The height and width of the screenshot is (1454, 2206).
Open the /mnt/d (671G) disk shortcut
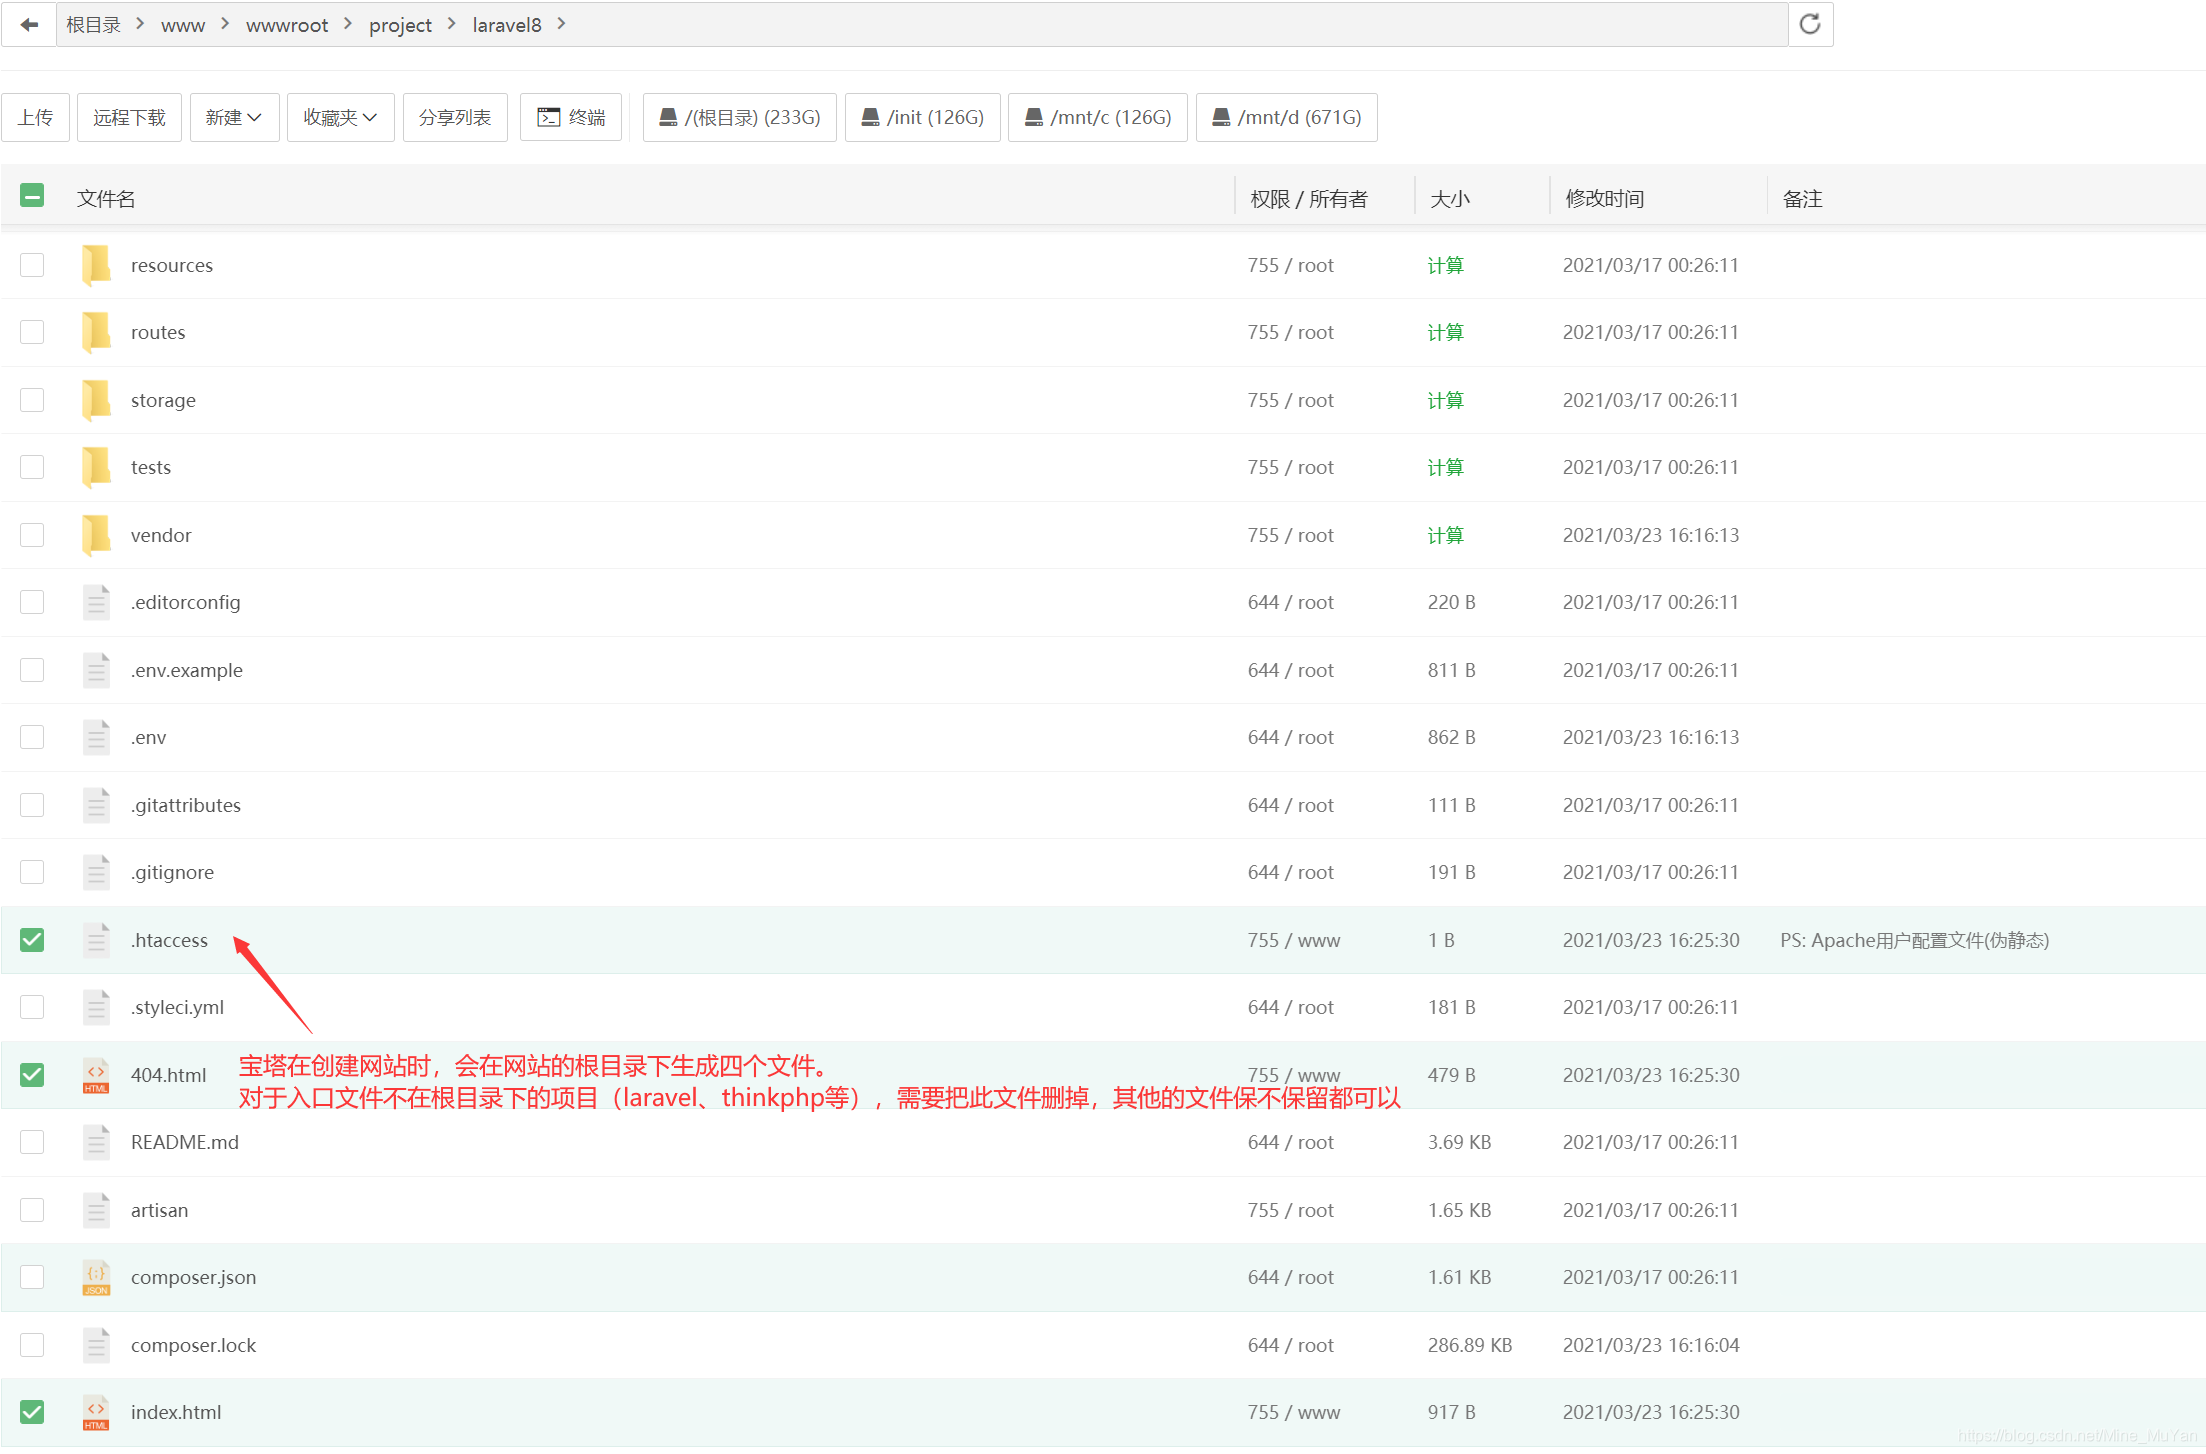coord(1286,117)
